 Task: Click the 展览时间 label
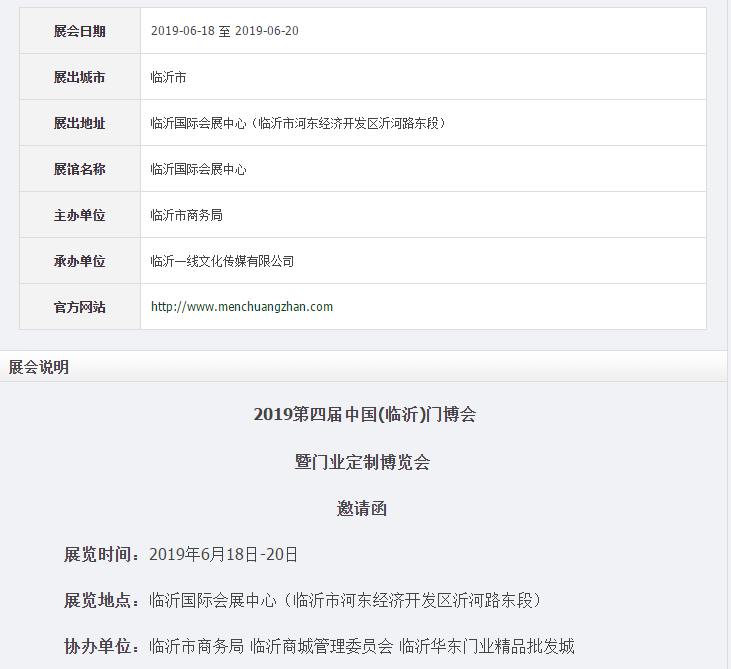tap(102, 554)
